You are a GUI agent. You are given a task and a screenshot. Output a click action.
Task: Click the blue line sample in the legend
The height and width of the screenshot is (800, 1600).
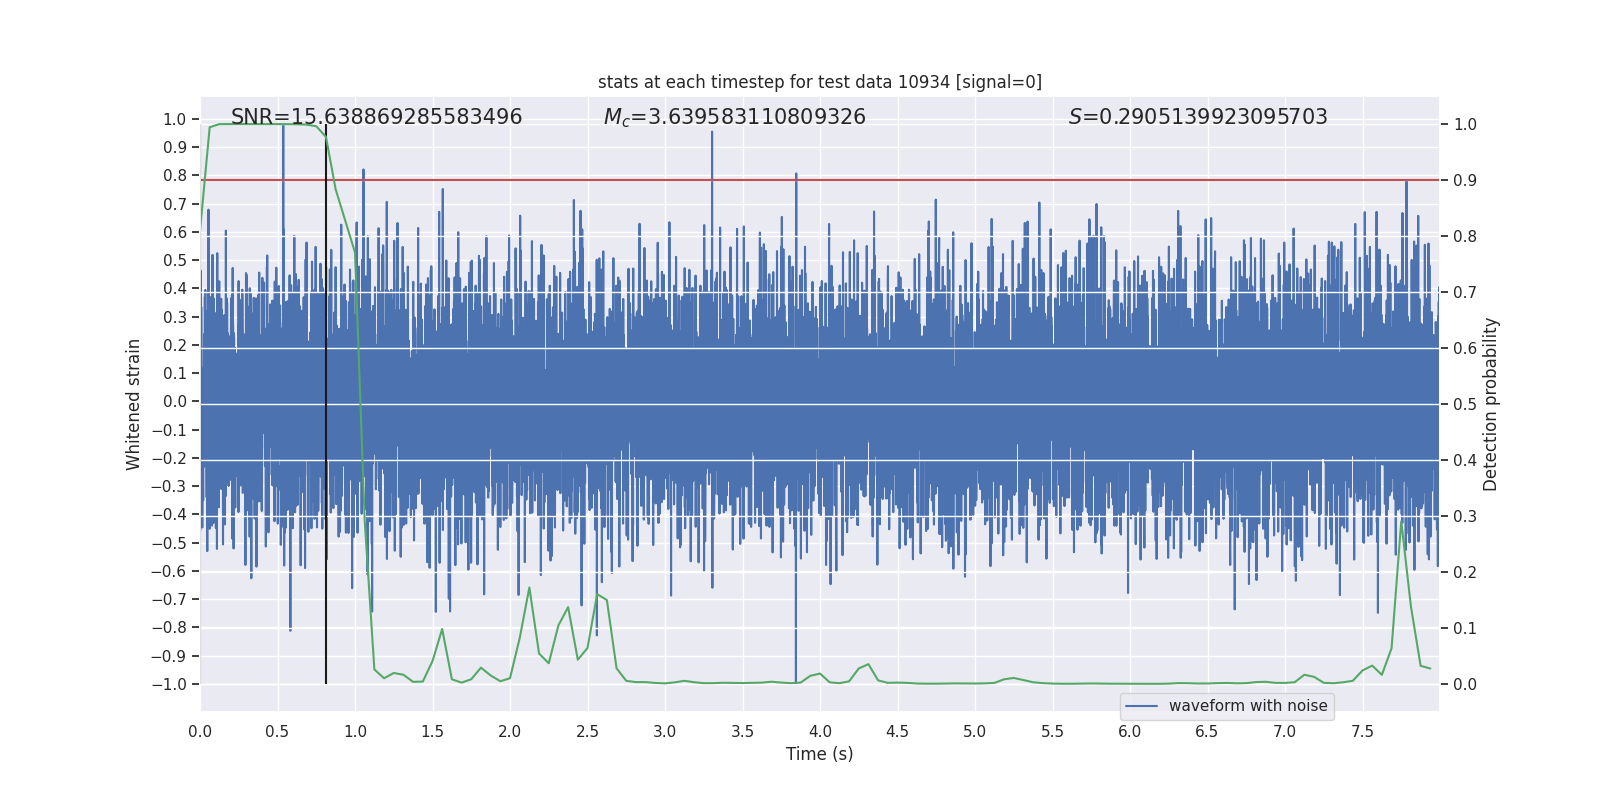coord(1141,706)
